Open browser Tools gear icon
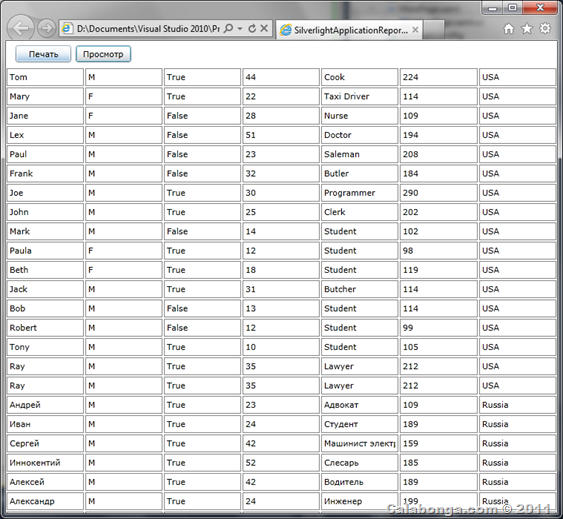The width and height of the screenshot is (563, 519). [x=545, y=28]
